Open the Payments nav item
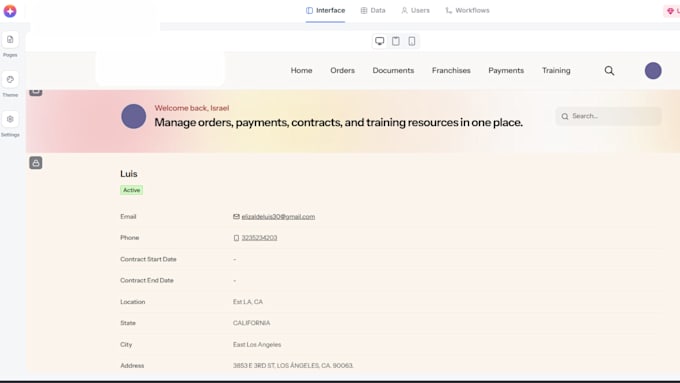Image resolution: width=680 pixels, height=383 pixels. pos(506,70)
